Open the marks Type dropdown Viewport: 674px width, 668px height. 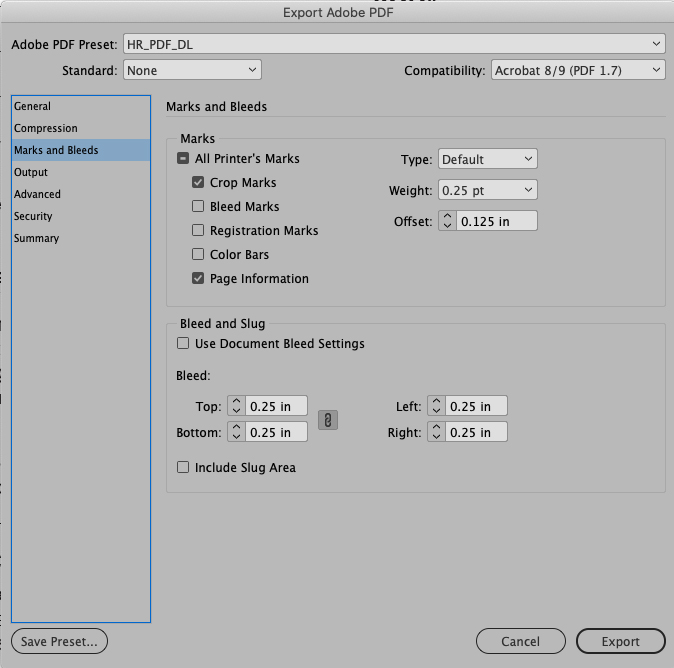point(487,159)
